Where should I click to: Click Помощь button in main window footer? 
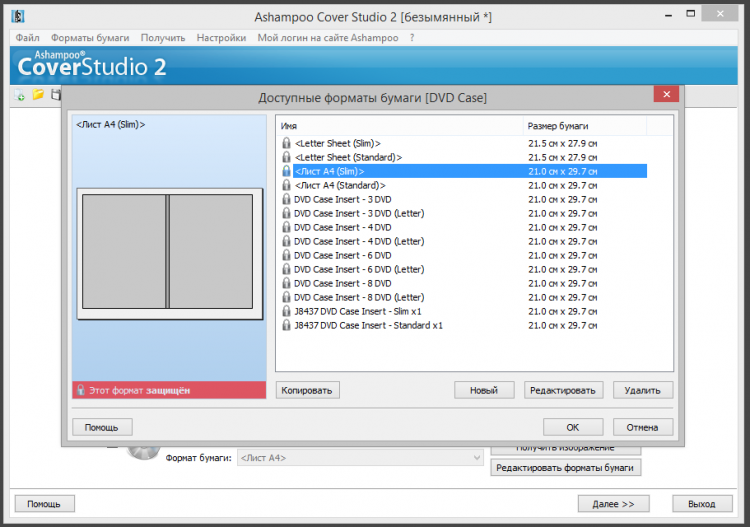[44, 504]
